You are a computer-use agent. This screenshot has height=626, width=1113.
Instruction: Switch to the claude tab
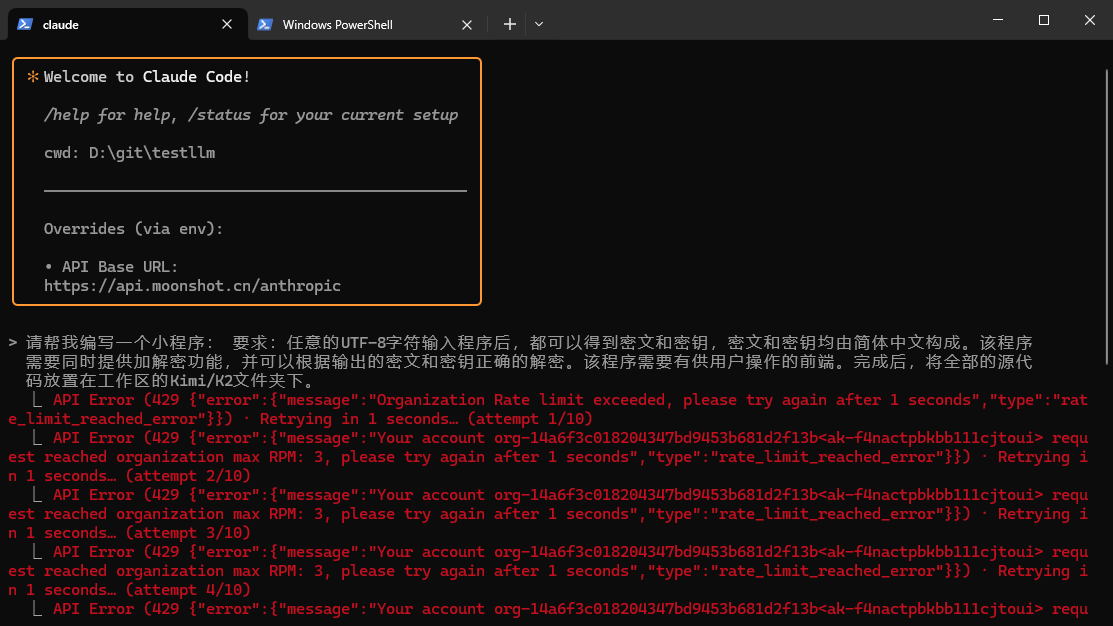tap(128, 24)
